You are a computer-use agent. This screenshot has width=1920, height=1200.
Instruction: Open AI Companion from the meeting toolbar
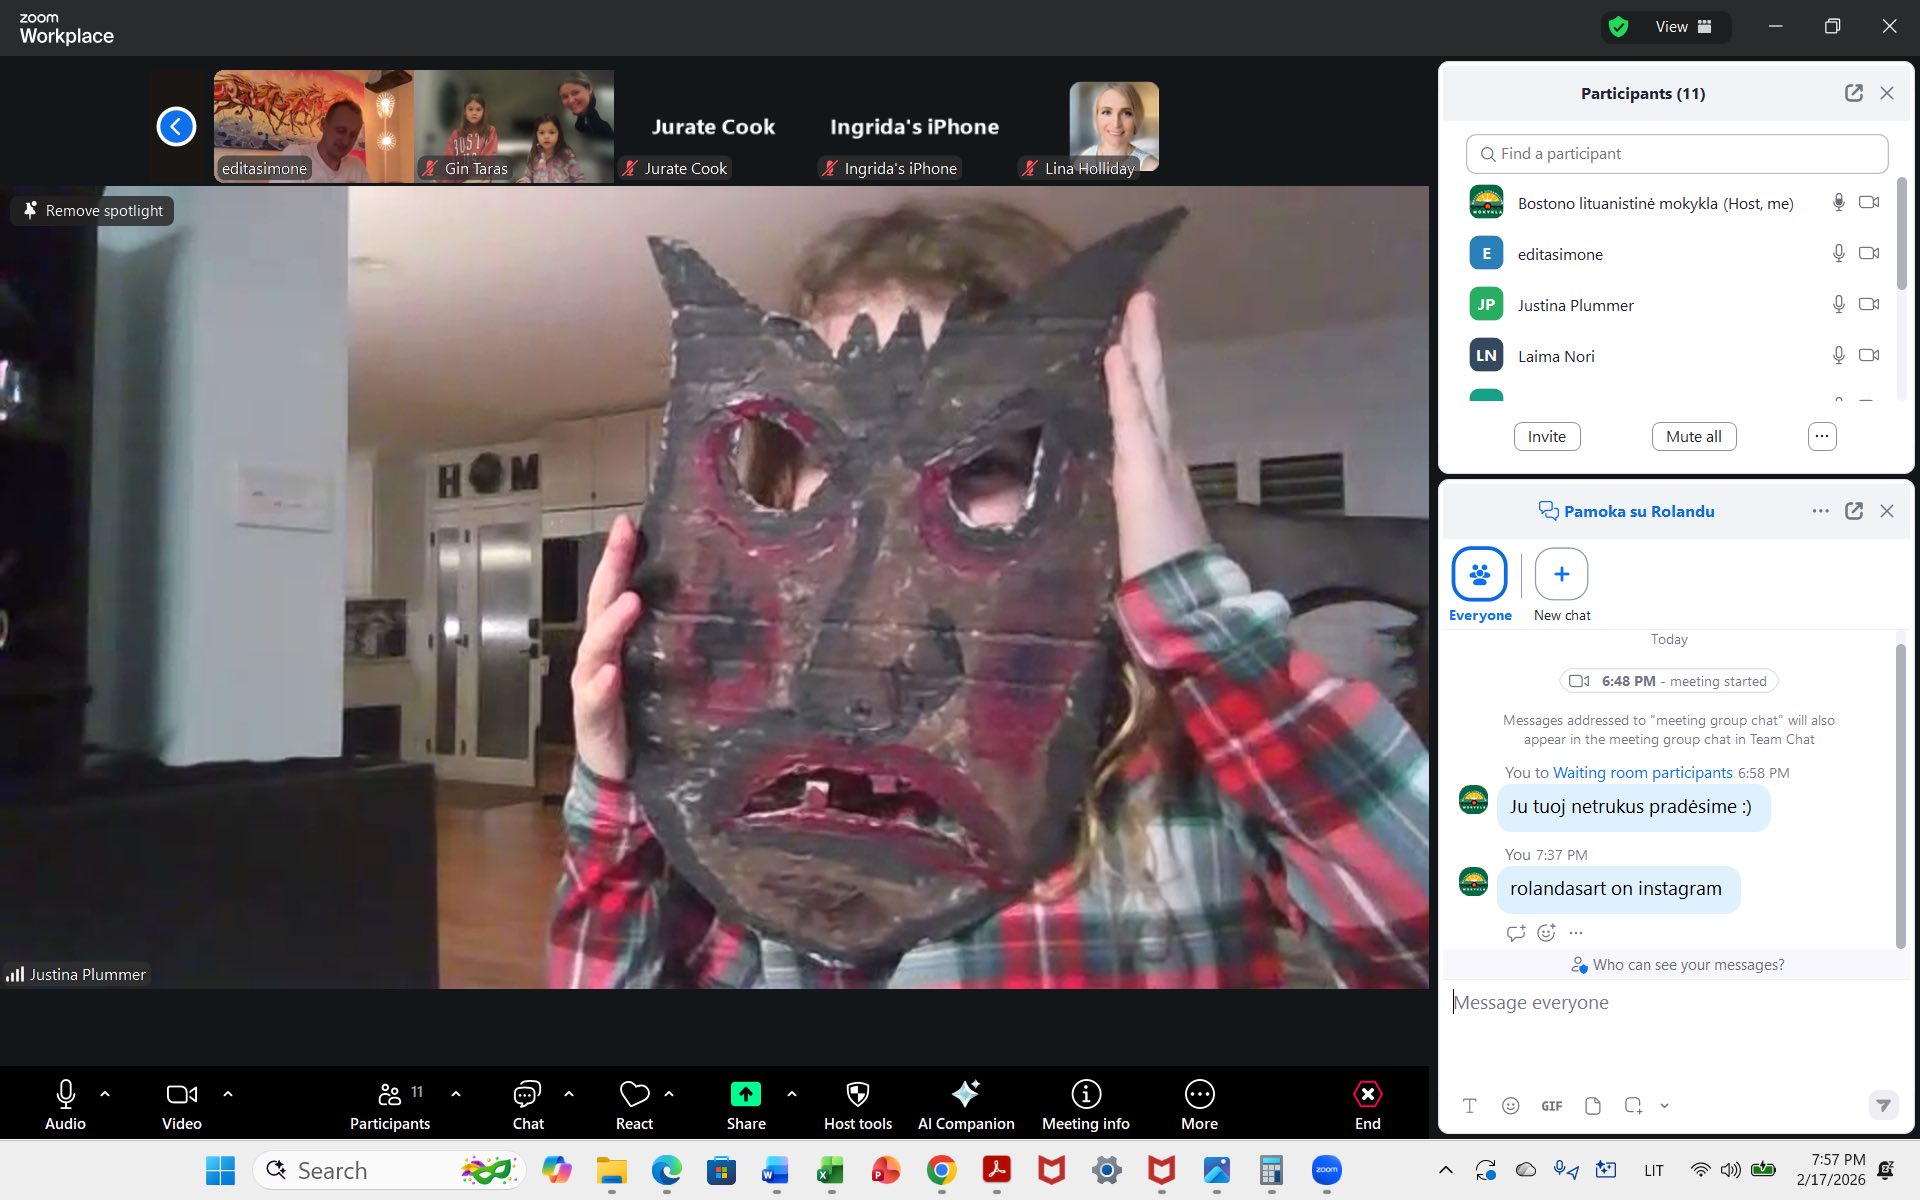965,1095
